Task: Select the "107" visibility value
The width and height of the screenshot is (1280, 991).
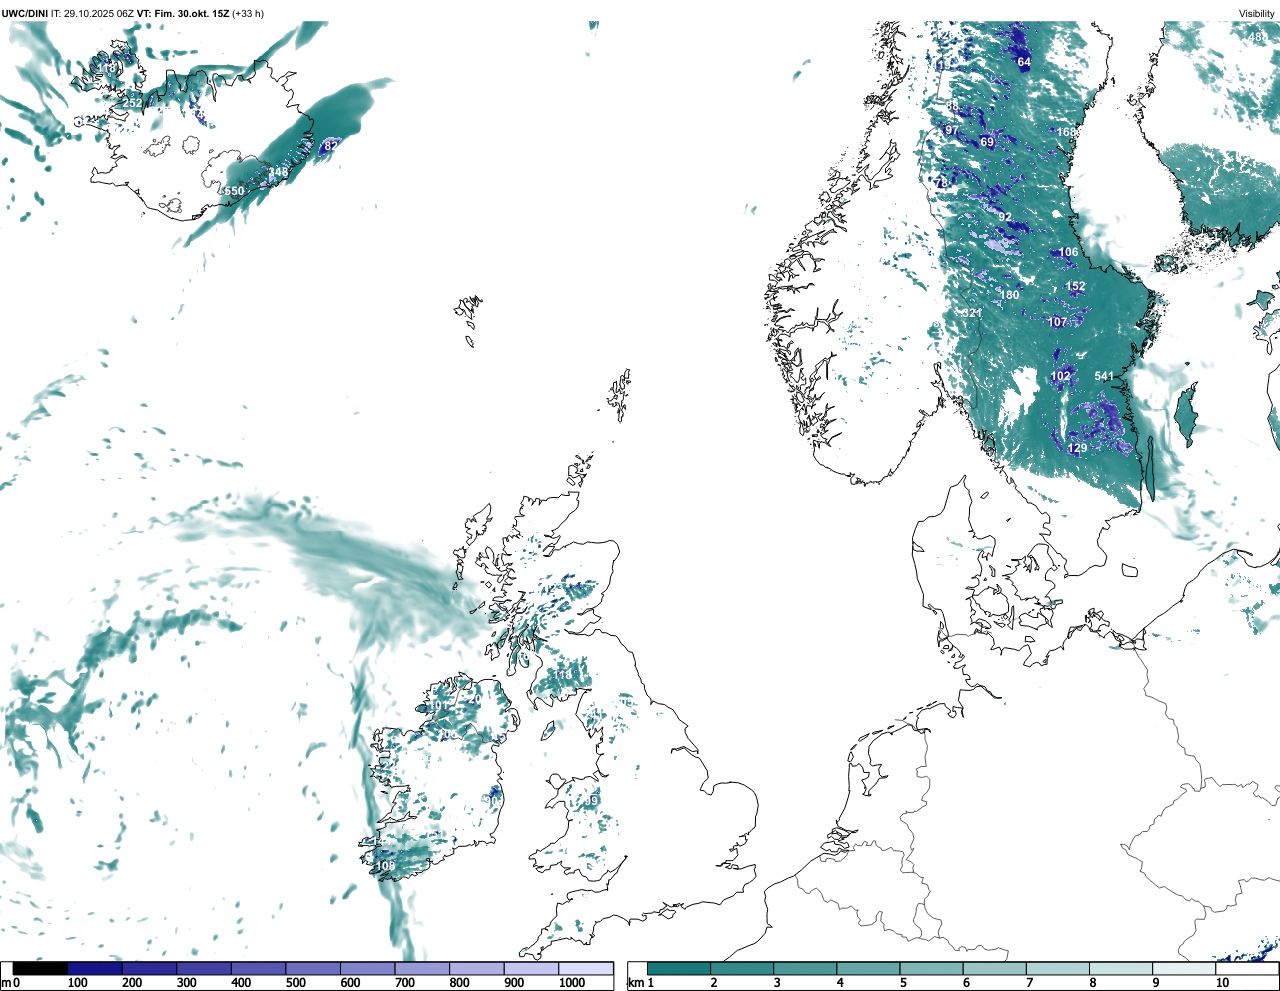Action: tap(1057, 322)
